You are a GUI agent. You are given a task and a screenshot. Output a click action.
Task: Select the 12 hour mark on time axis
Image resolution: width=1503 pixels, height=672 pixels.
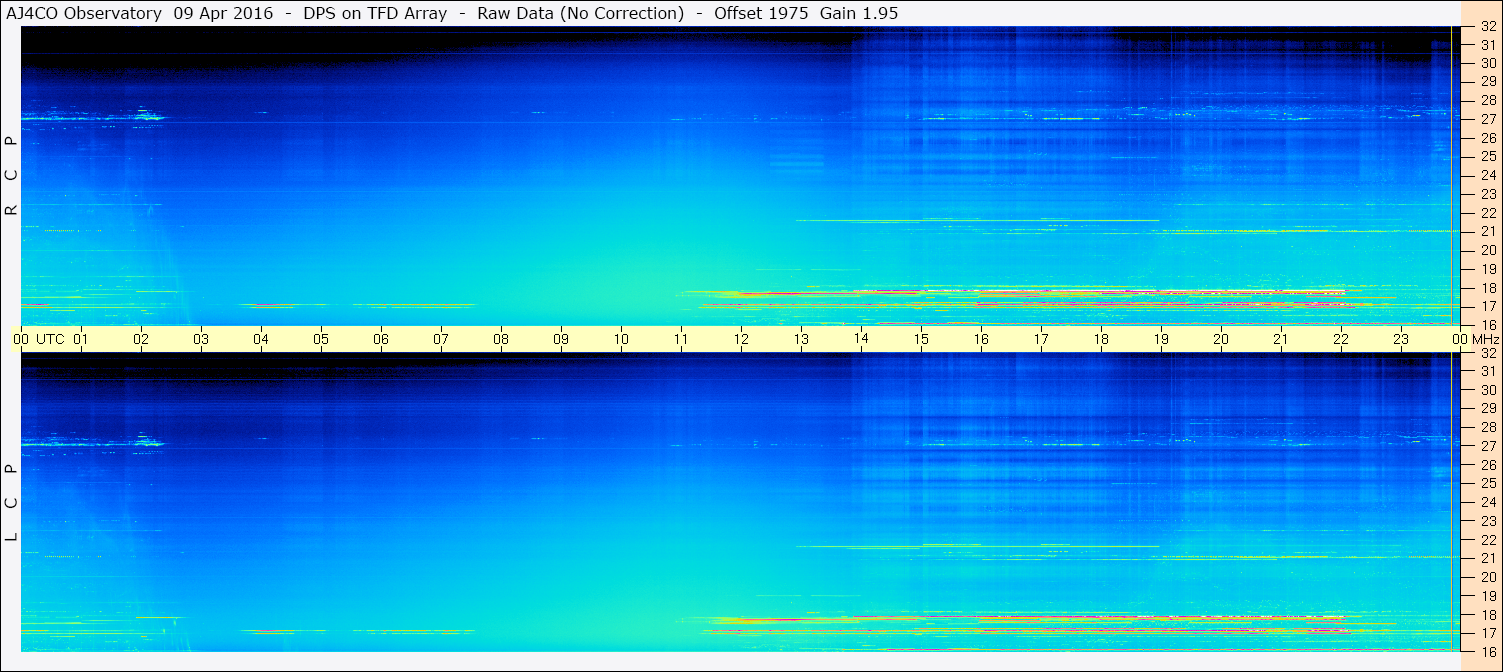pyautogui.click(x=741, y=339)
